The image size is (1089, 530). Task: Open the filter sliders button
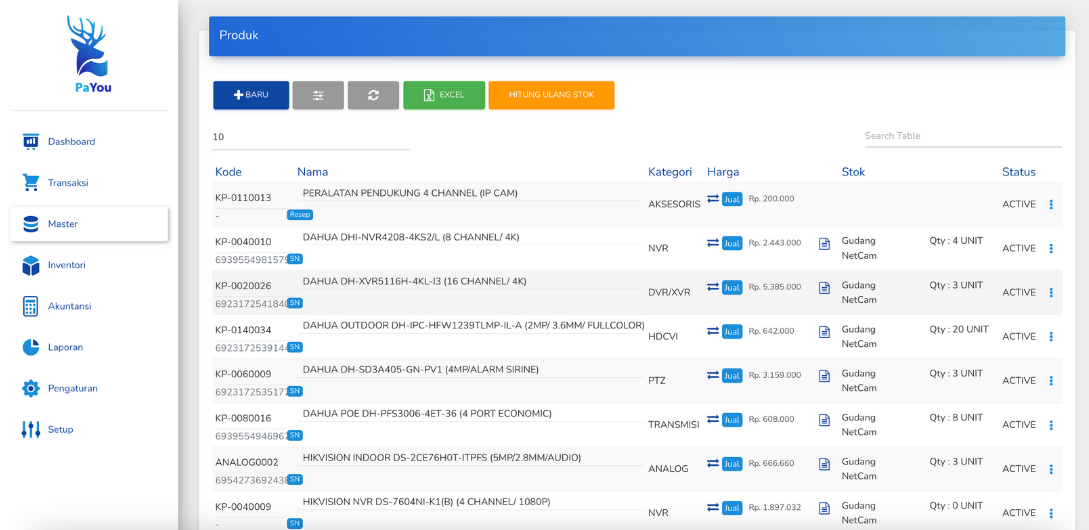318,95
